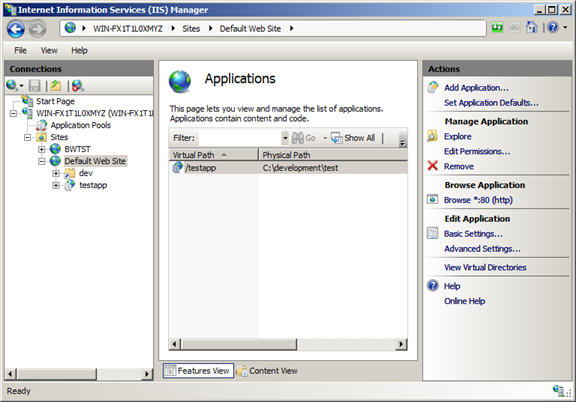The width and height of the screenshot is (576, 402).
Task: Expand the BWTST site node
Action: click(x=42, y=149)
